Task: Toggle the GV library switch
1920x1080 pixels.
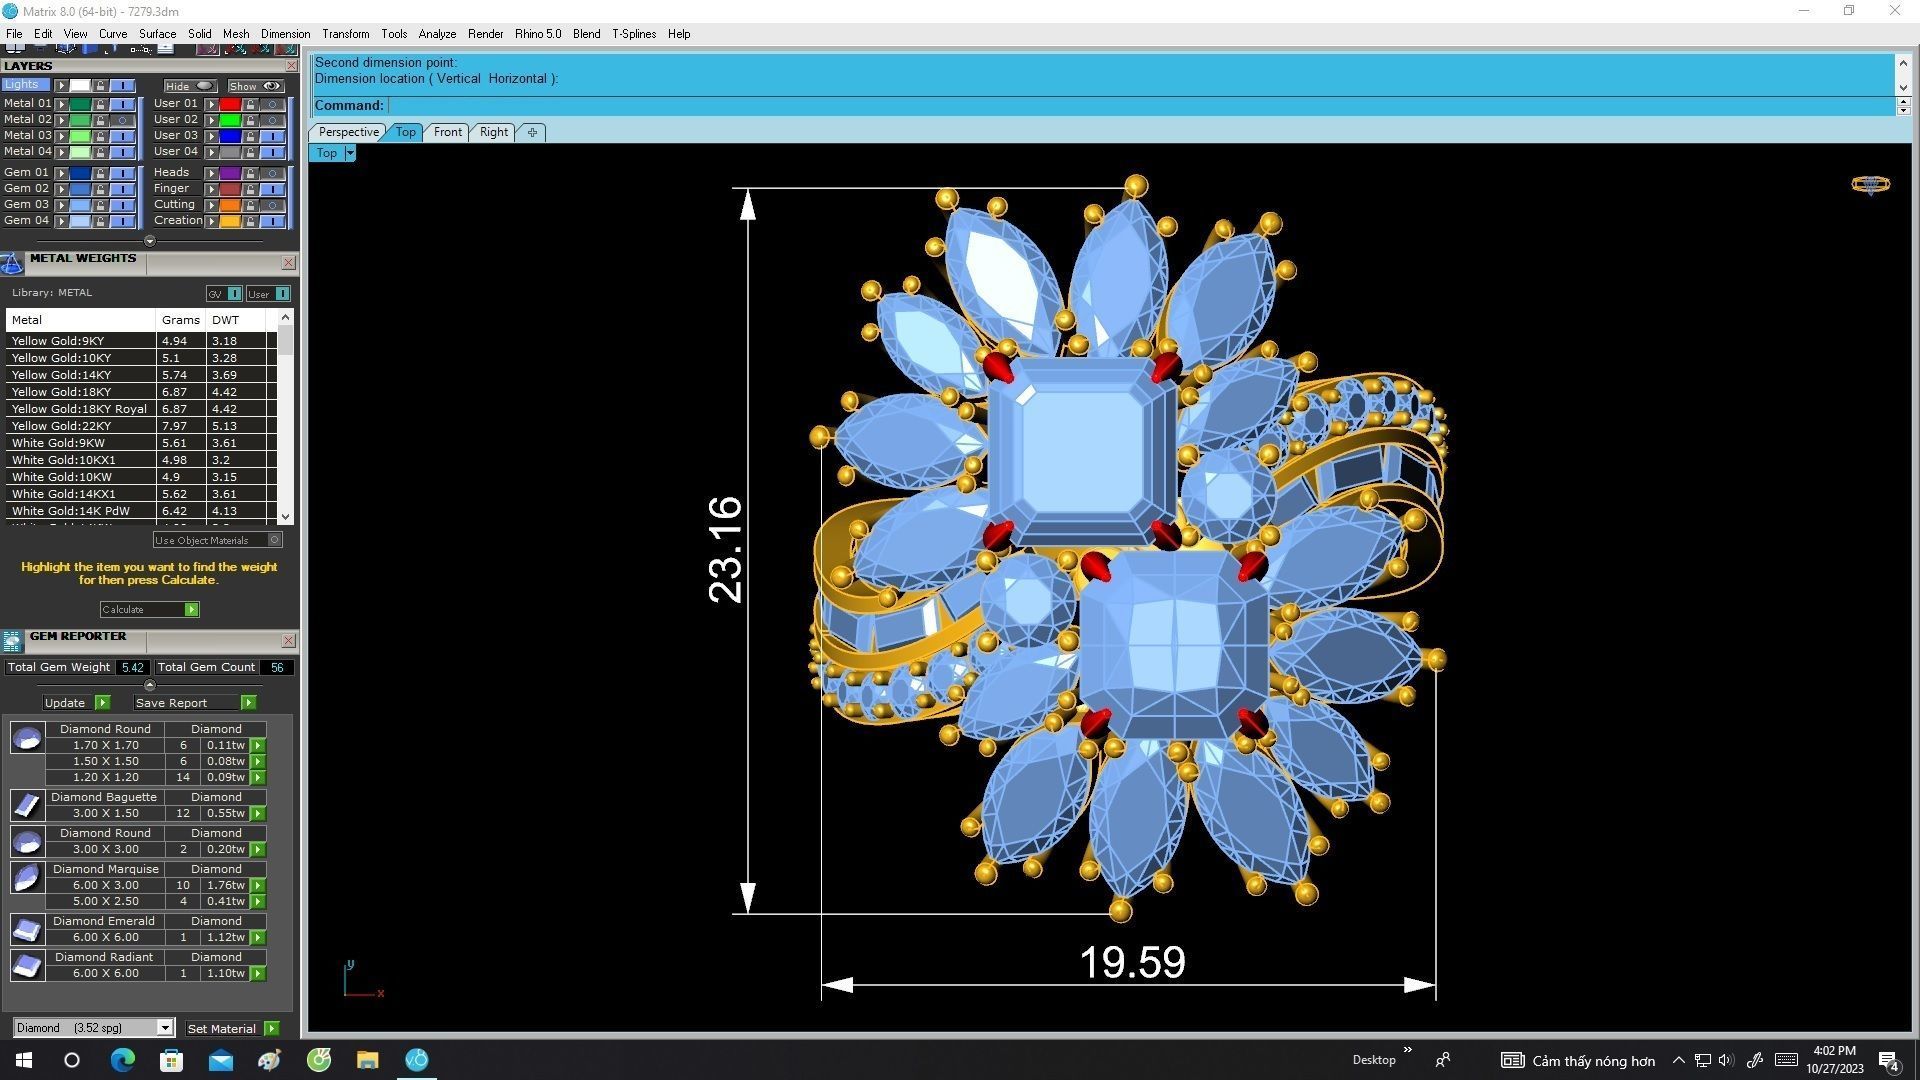Action: coord(224,294)
